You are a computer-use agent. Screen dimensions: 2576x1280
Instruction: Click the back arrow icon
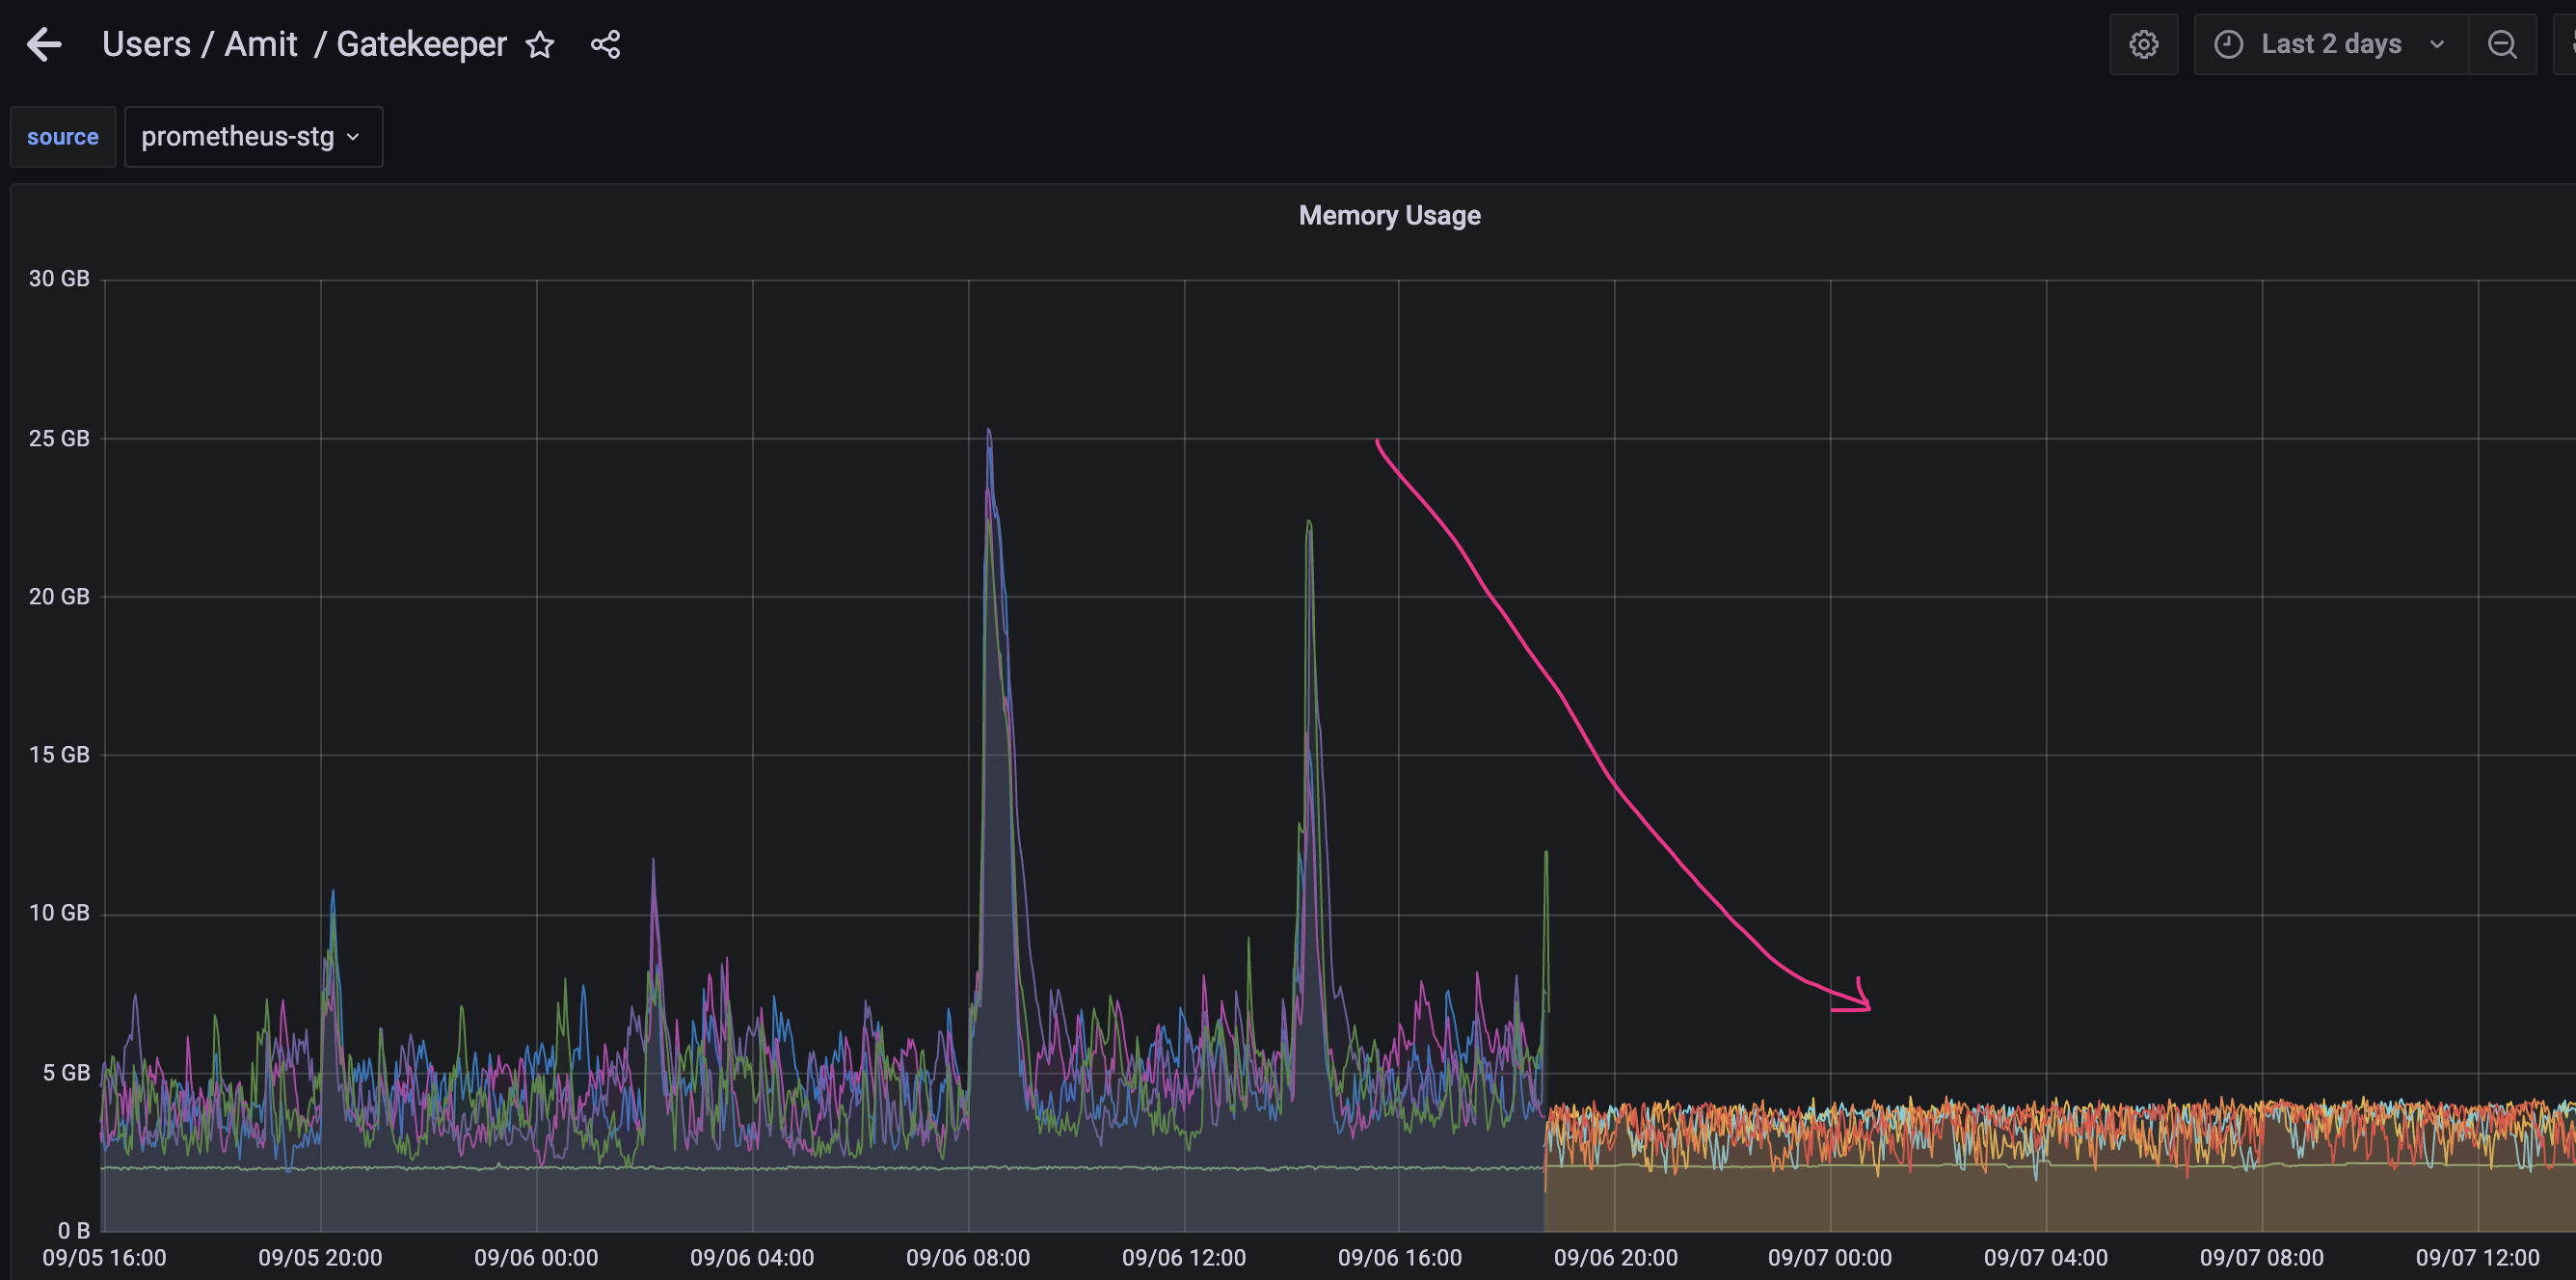coord(44,44)
